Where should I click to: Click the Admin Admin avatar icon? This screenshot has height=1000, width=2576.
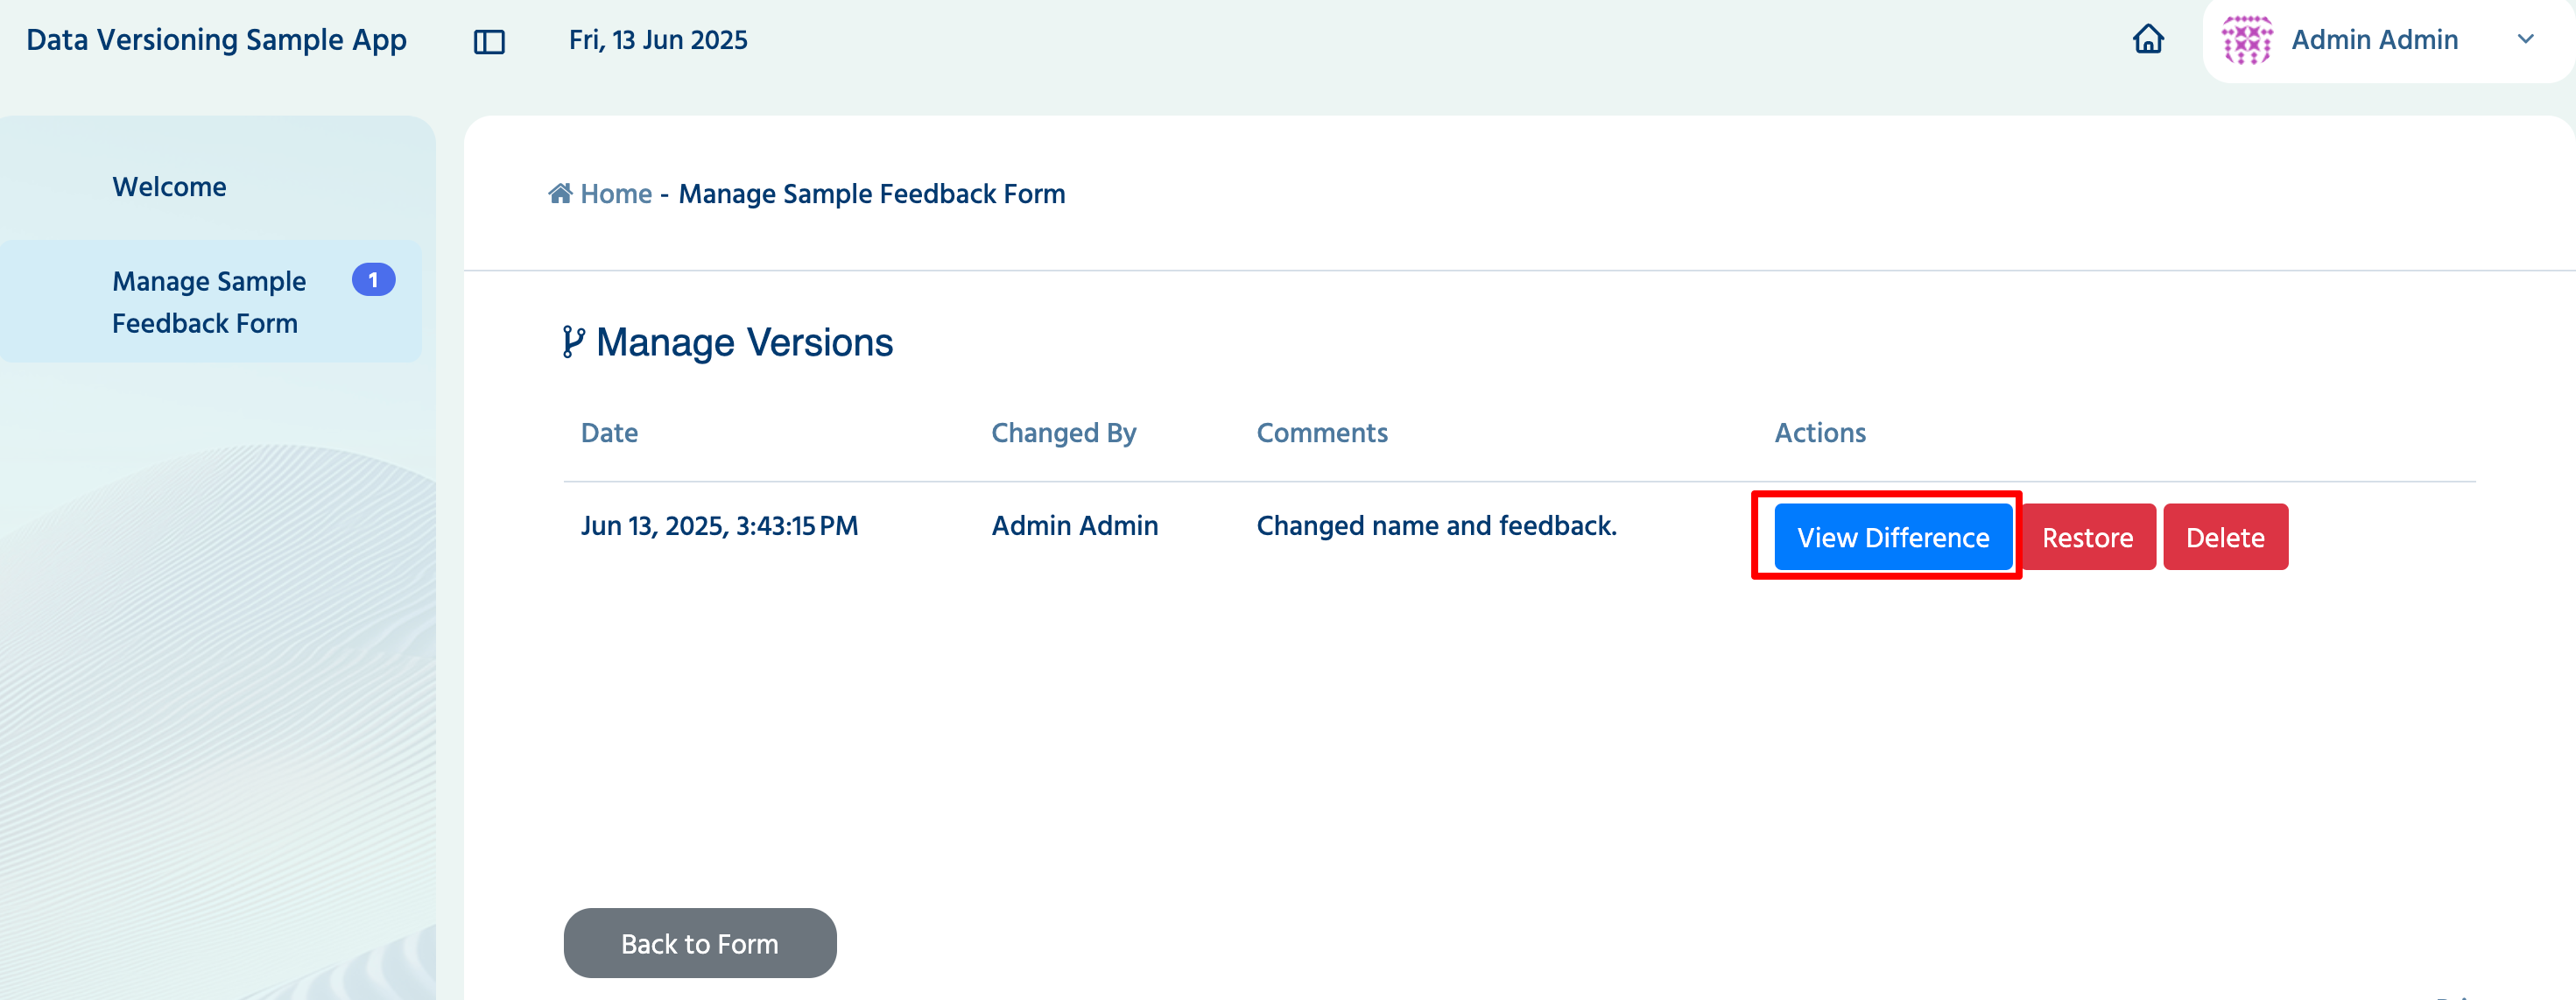tap(2246, 40)
